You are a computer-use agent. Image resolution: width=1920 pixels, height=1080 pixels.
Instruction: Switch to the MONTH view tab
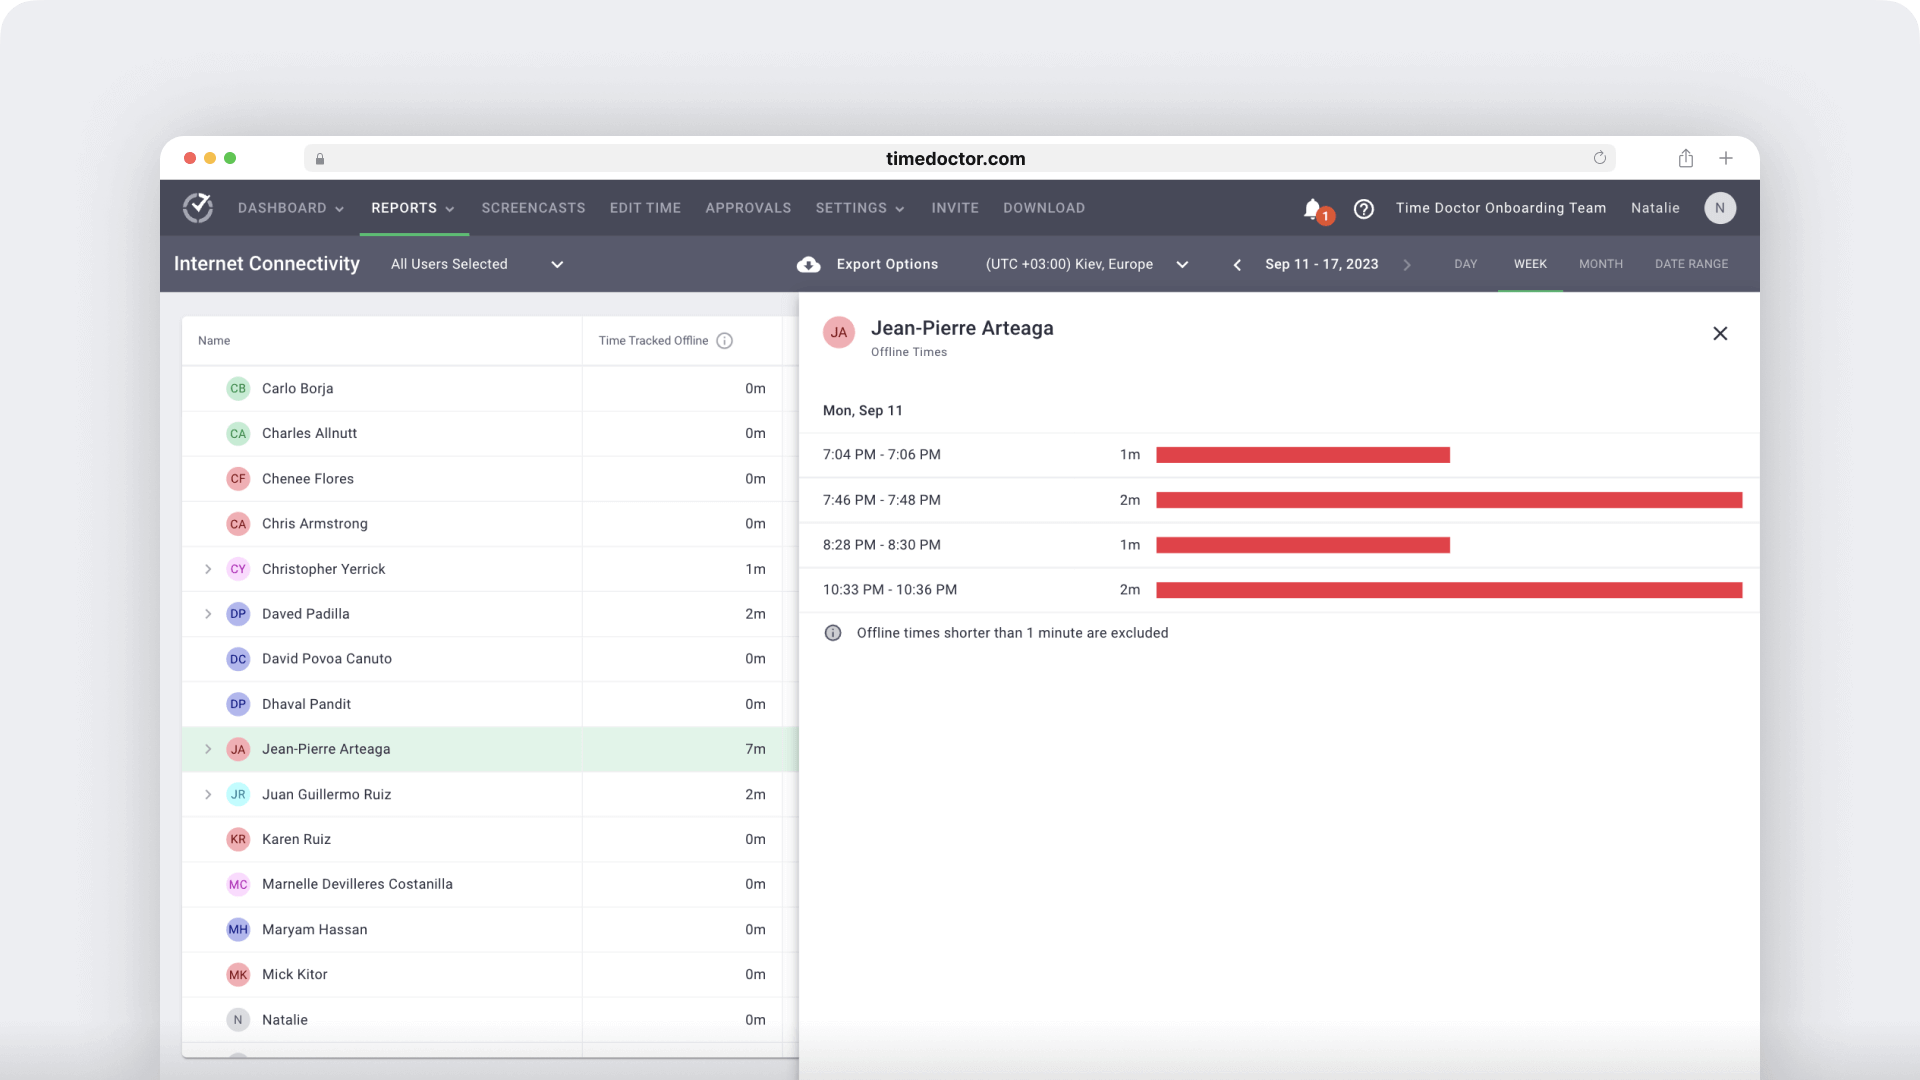[x=1601, y=264]
